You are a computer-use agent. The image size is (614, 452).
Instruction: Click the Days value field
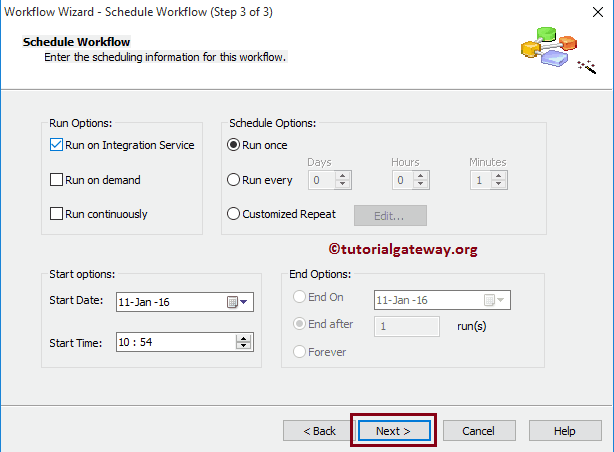(322, 180)
